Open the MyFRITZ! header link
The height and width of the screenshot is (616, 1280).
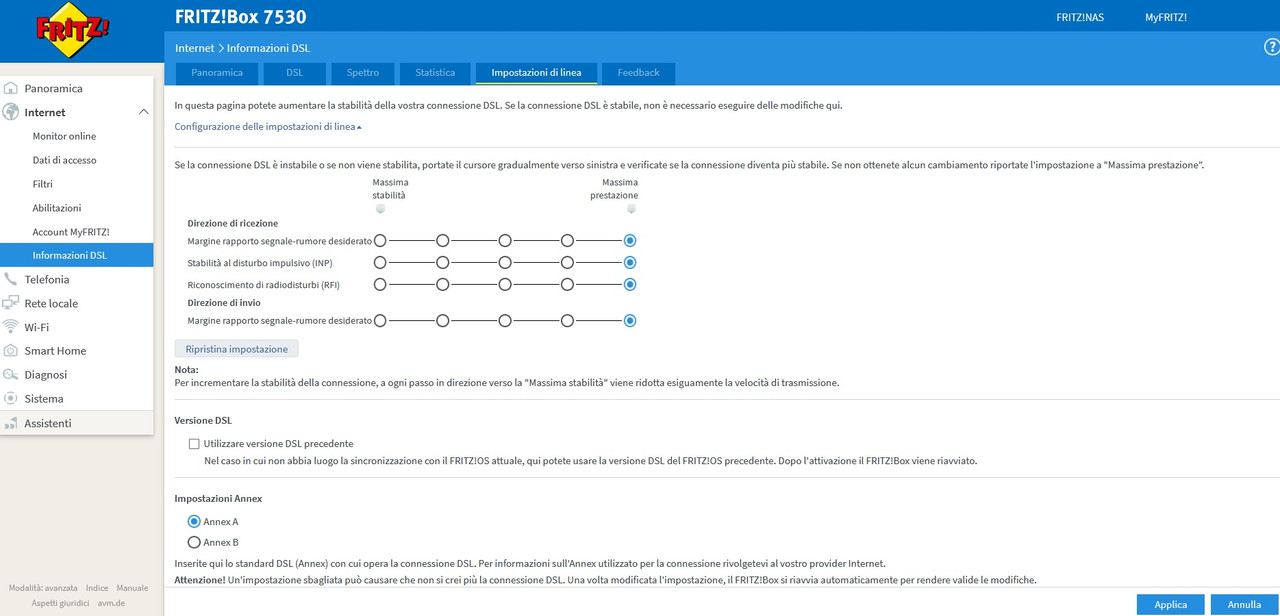coord(1166,17)
